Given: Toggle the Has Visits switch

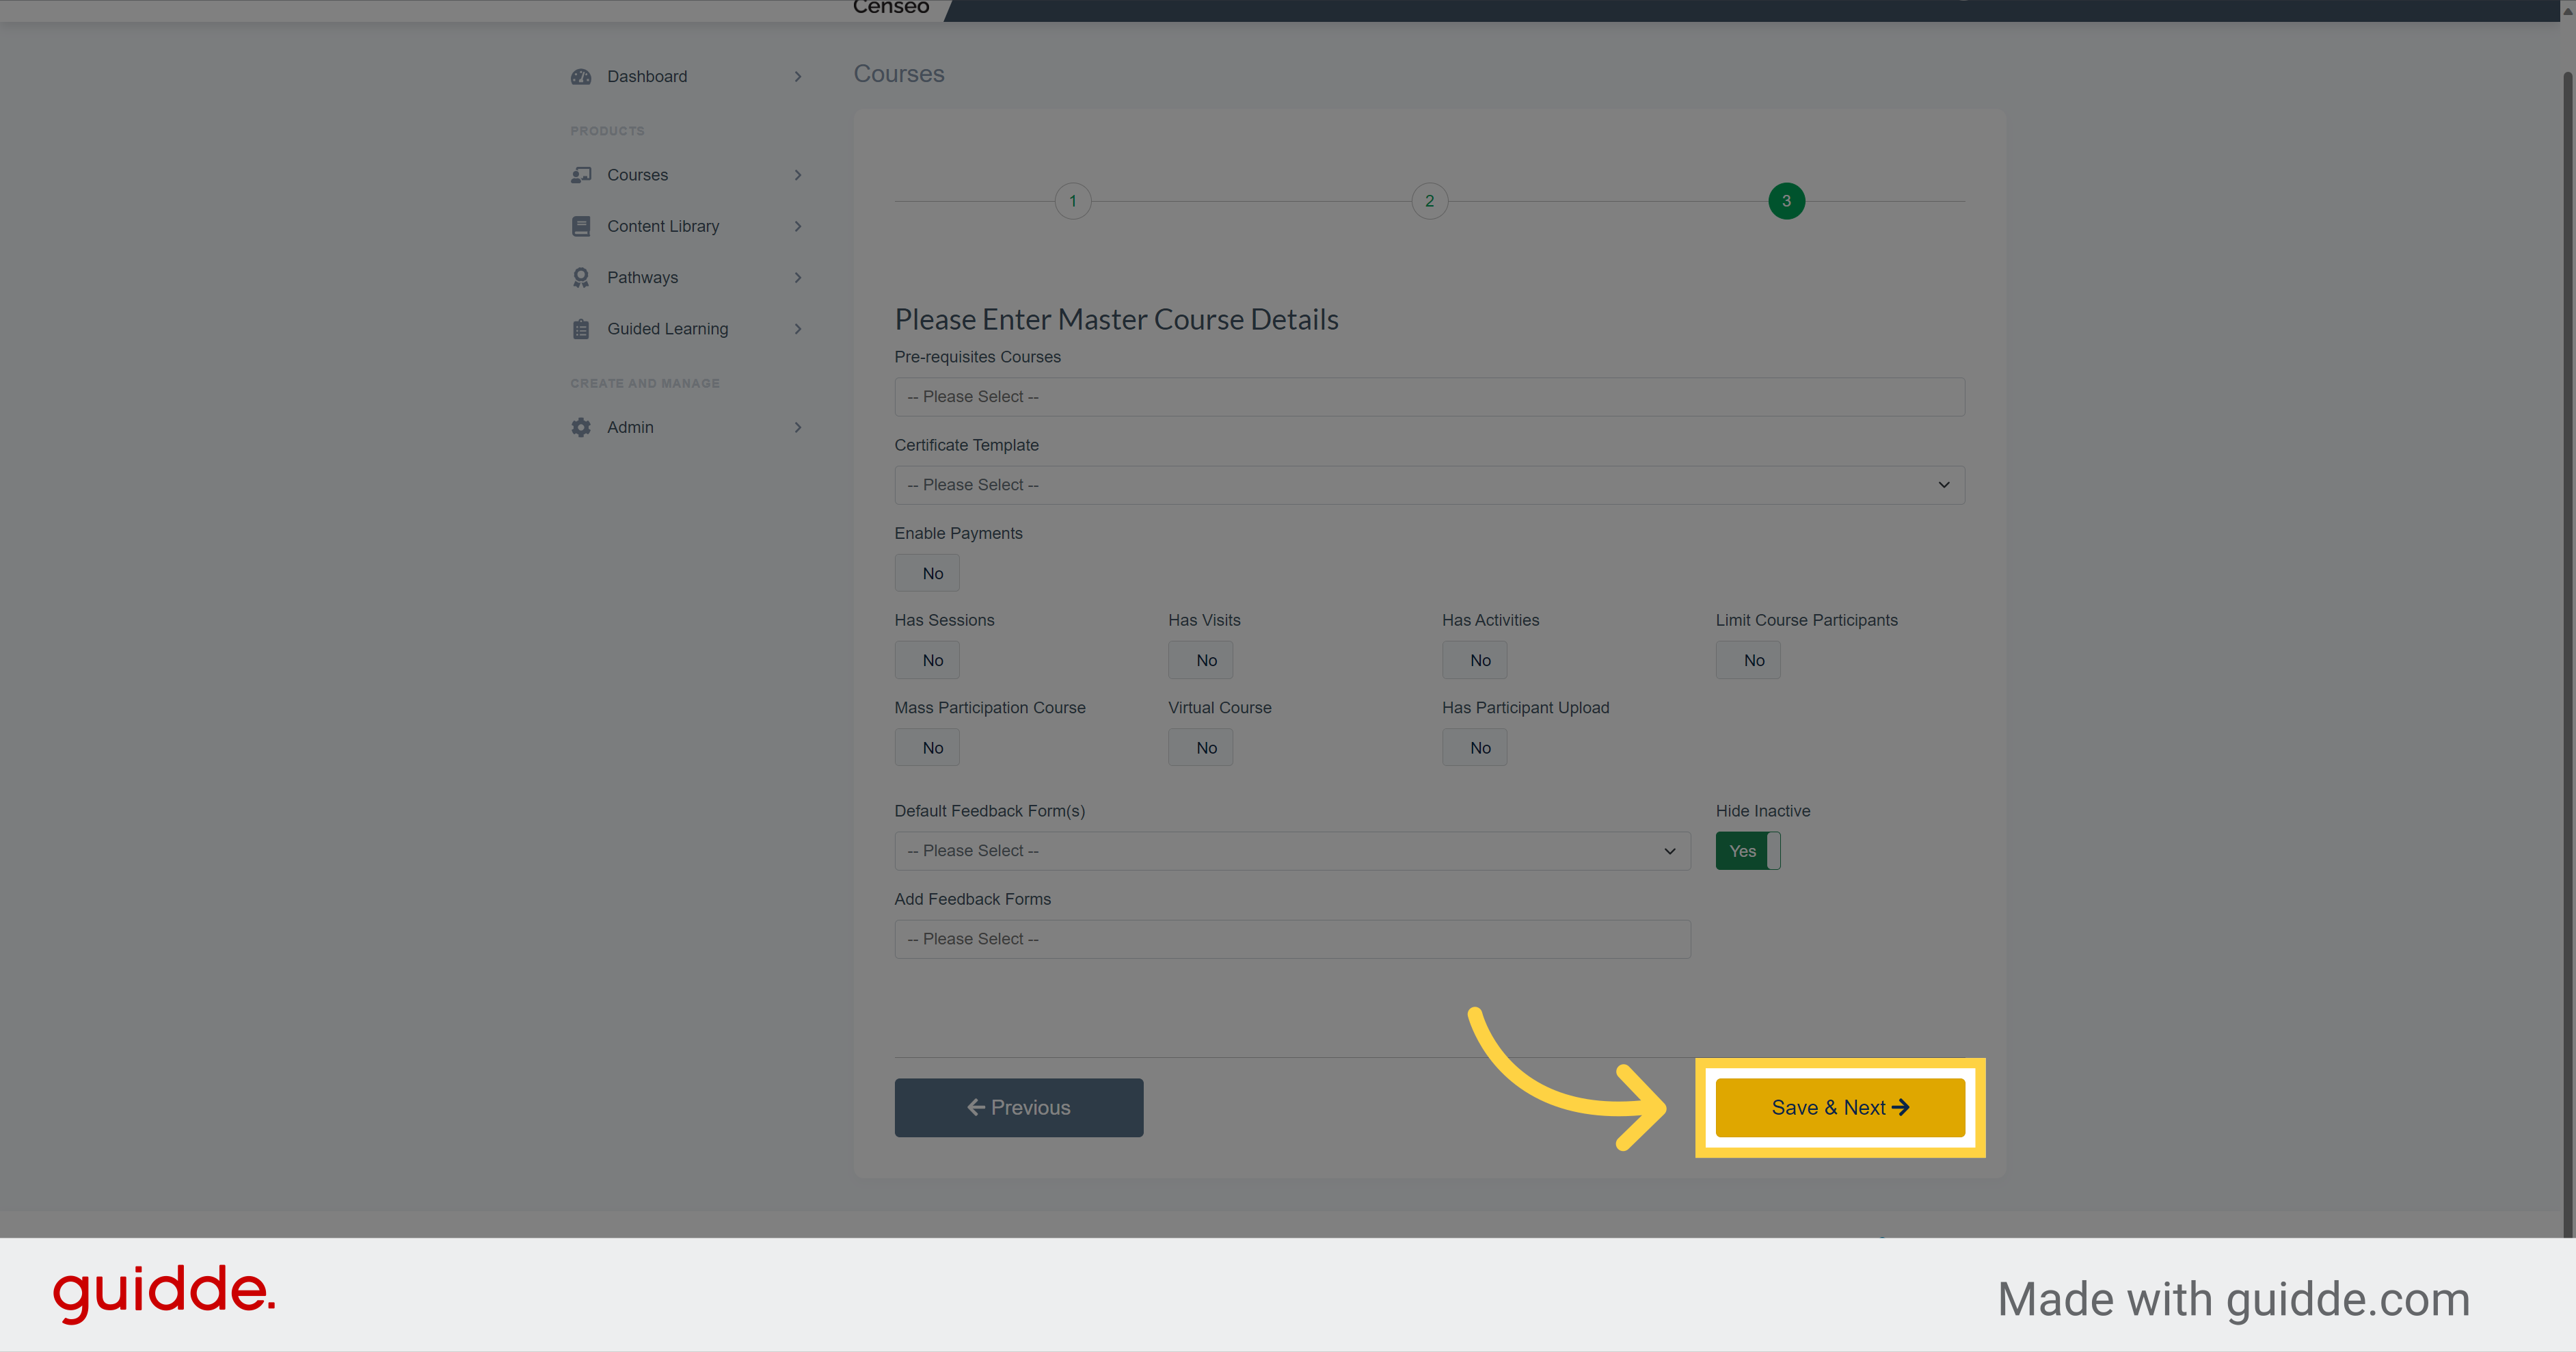Looking at the screenshot, I should 1201,660.
